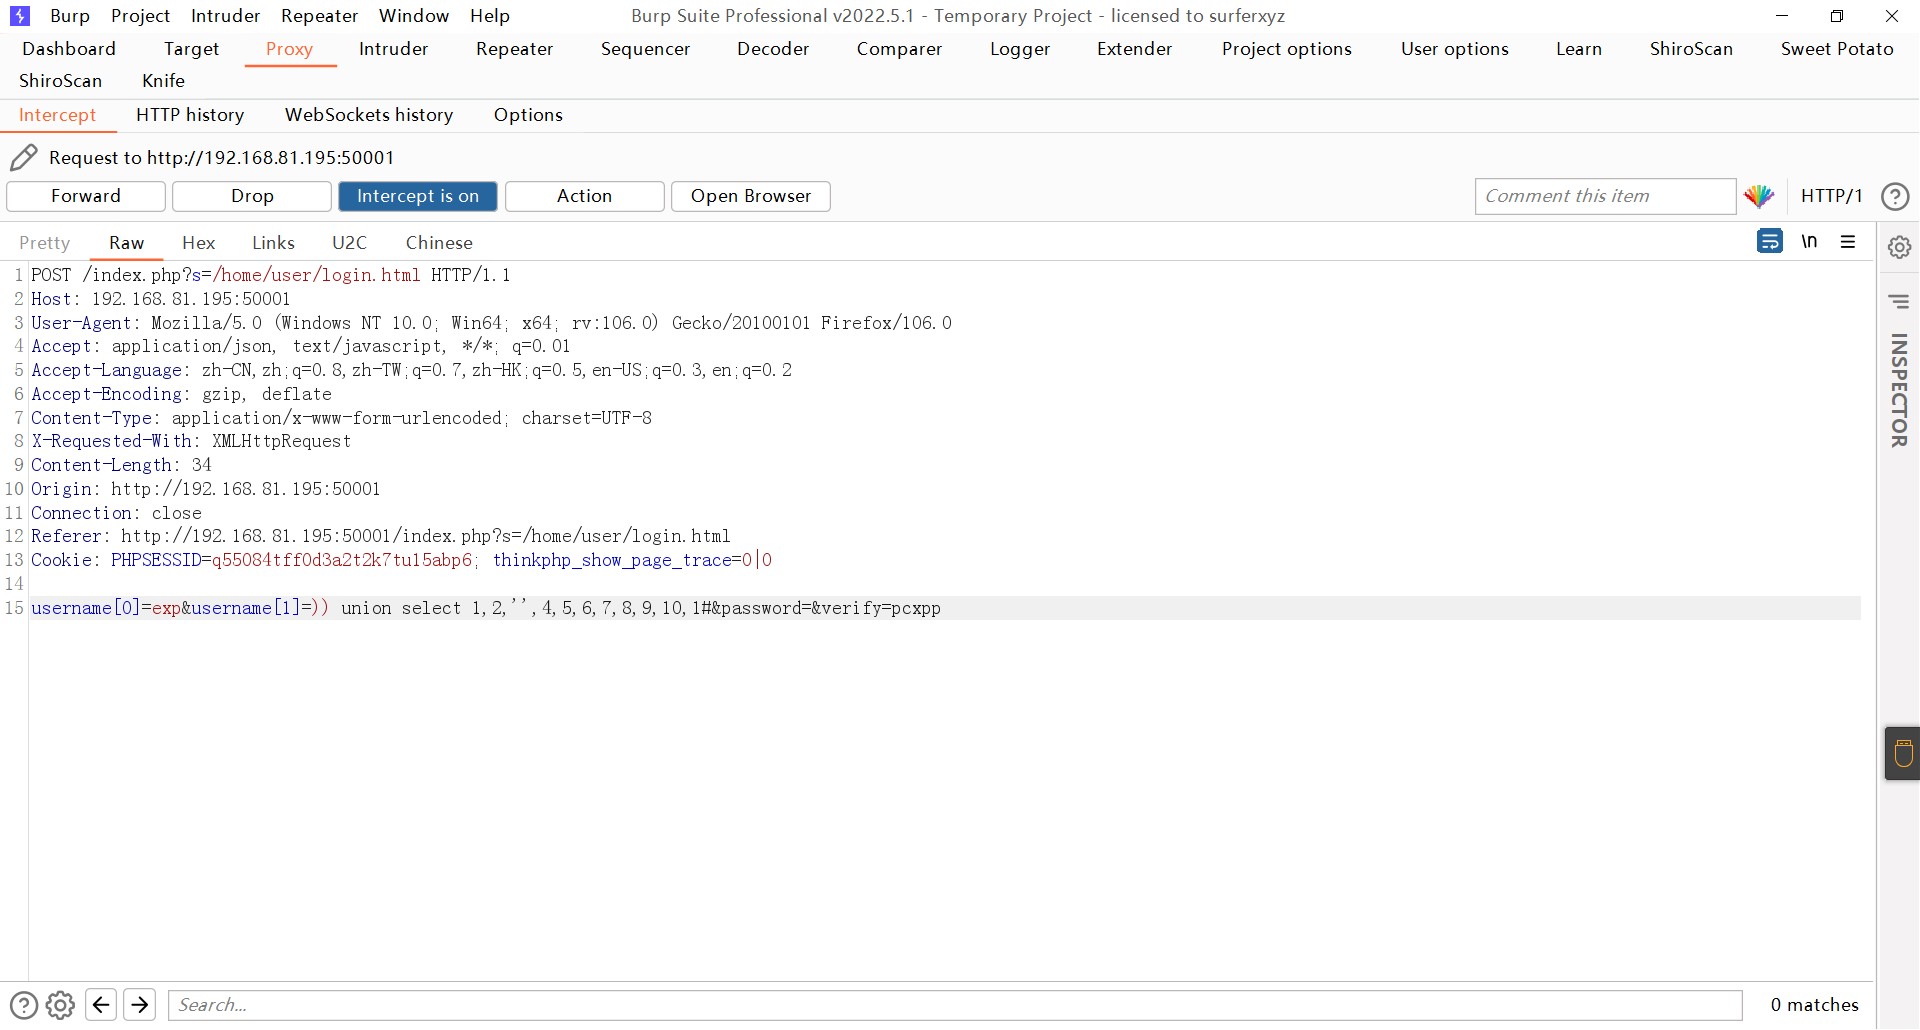The image size is (1920, 1030).
Task: Open the Sweet Potato tab
Action: (x=1837, y=49)
